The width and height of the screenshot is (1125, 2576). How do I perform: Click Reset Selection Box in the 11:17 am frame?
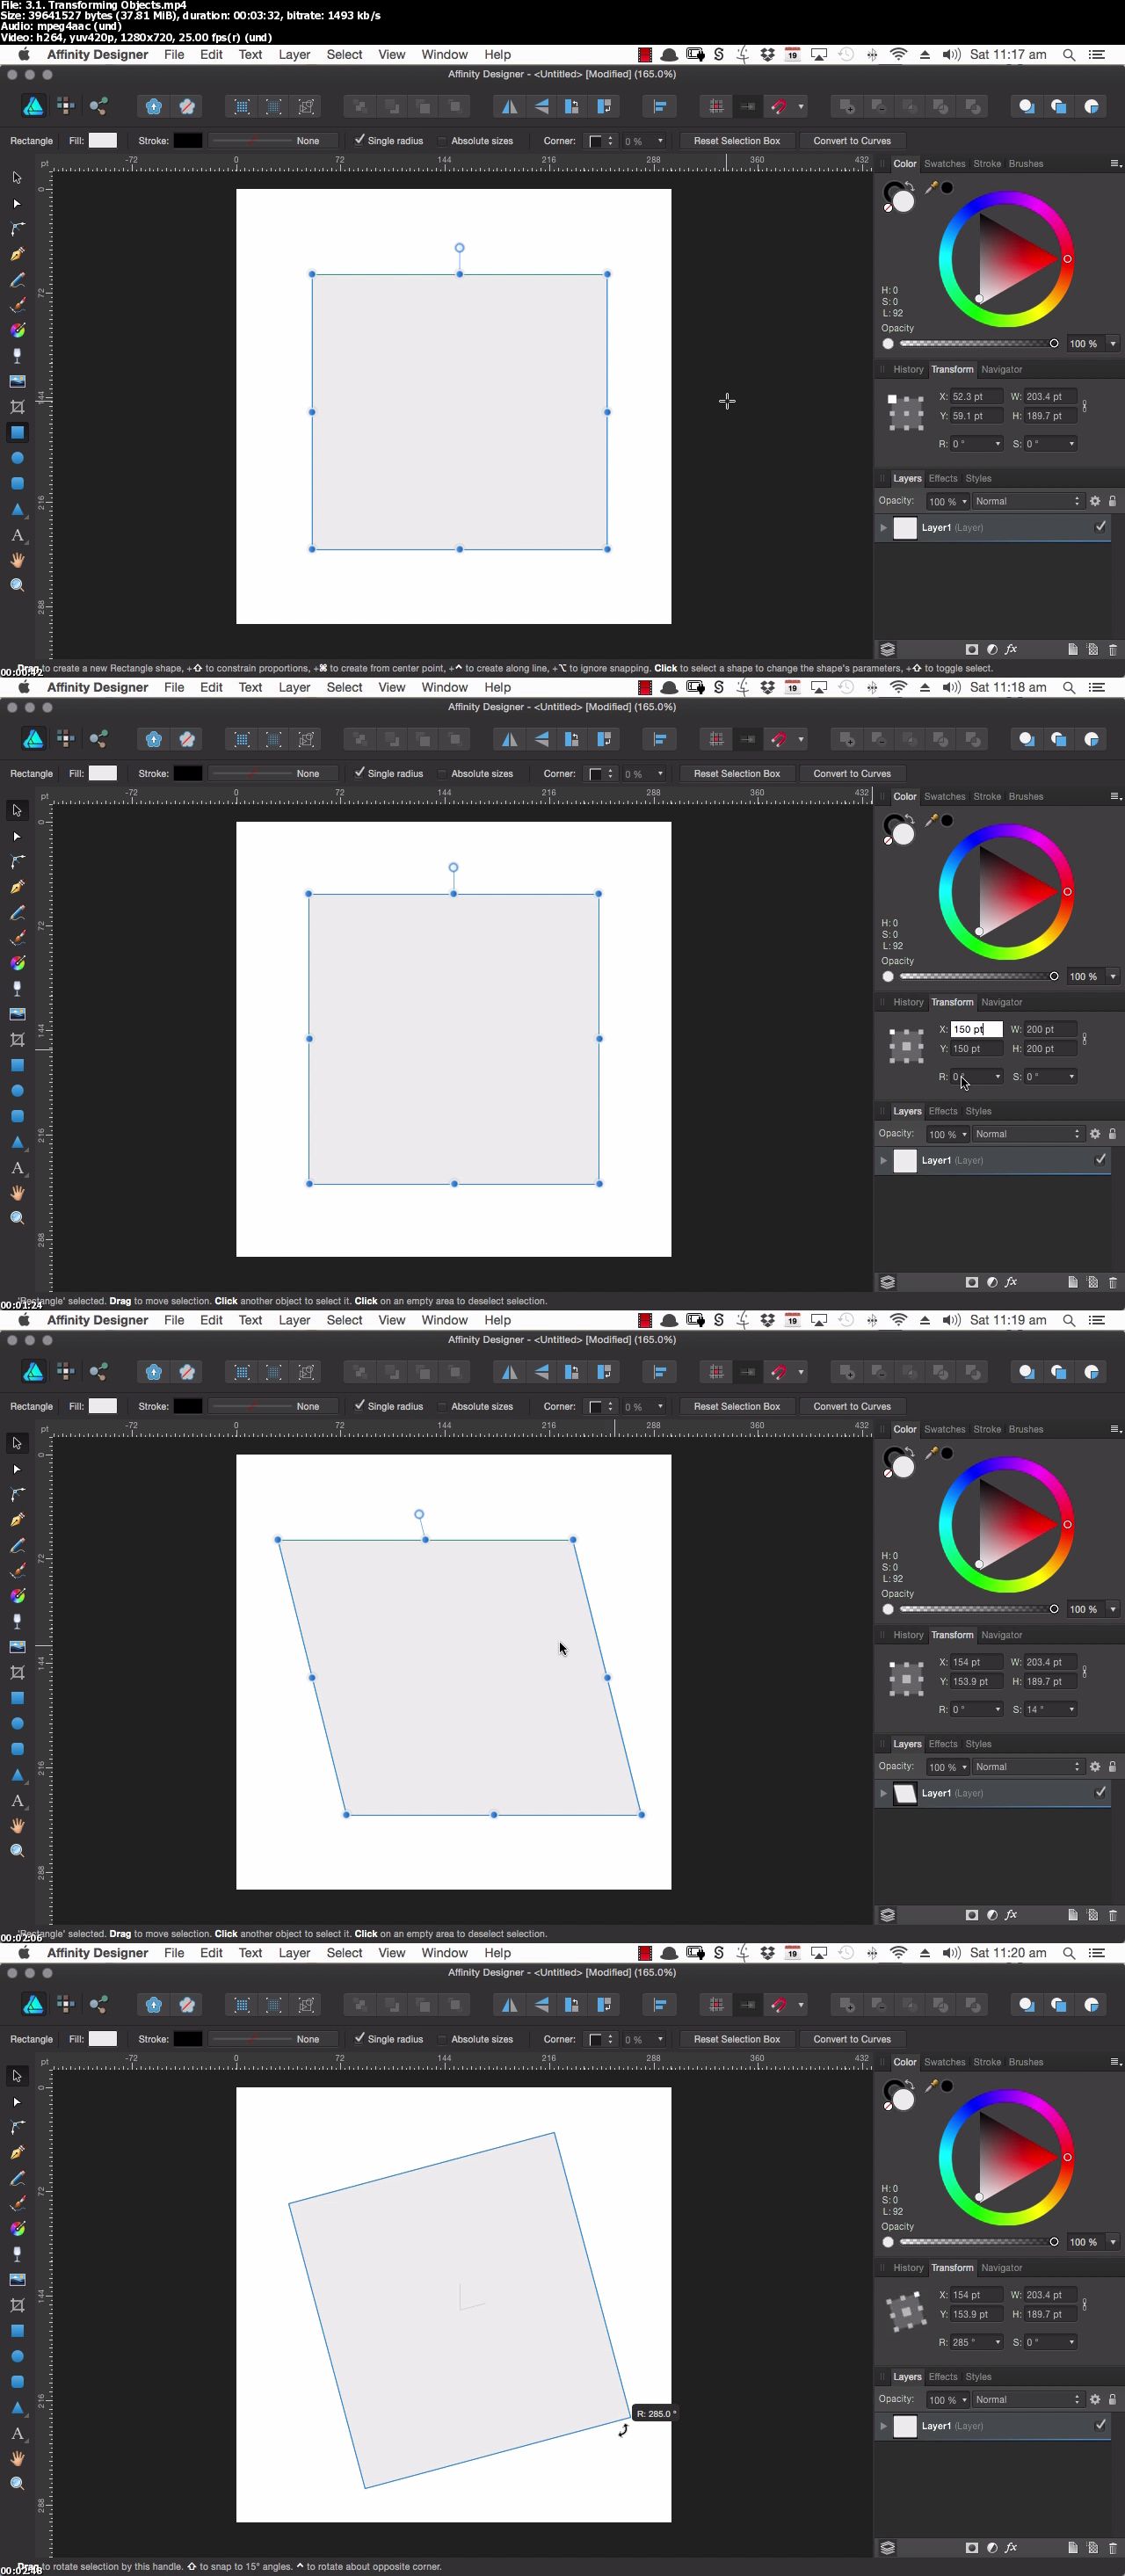click(x=737, y=141)
